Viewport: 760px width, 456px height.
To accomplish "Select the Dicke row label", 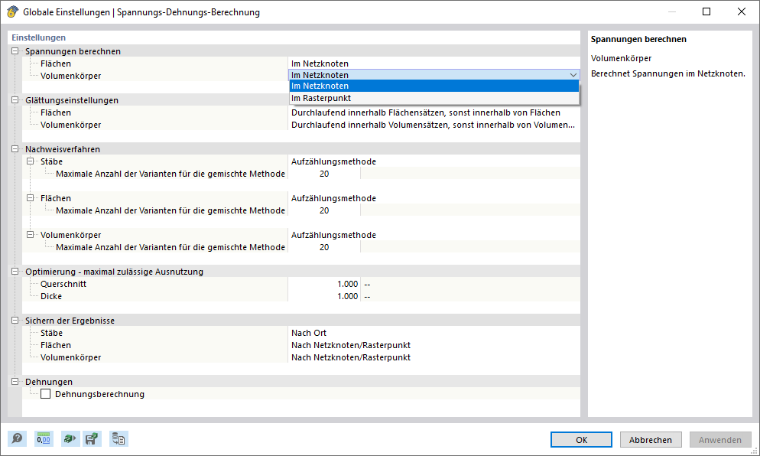I will click(51, 296).
